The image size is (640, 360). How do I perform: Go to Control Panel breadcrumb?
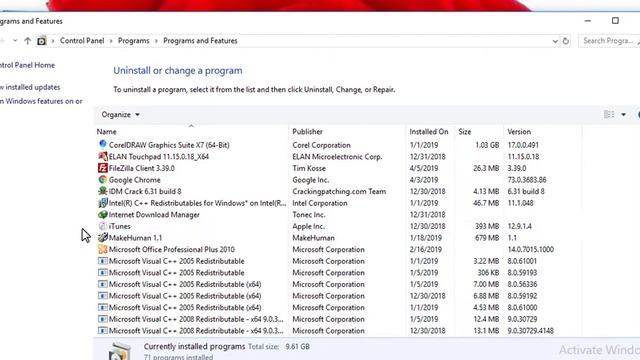point(82,41)
